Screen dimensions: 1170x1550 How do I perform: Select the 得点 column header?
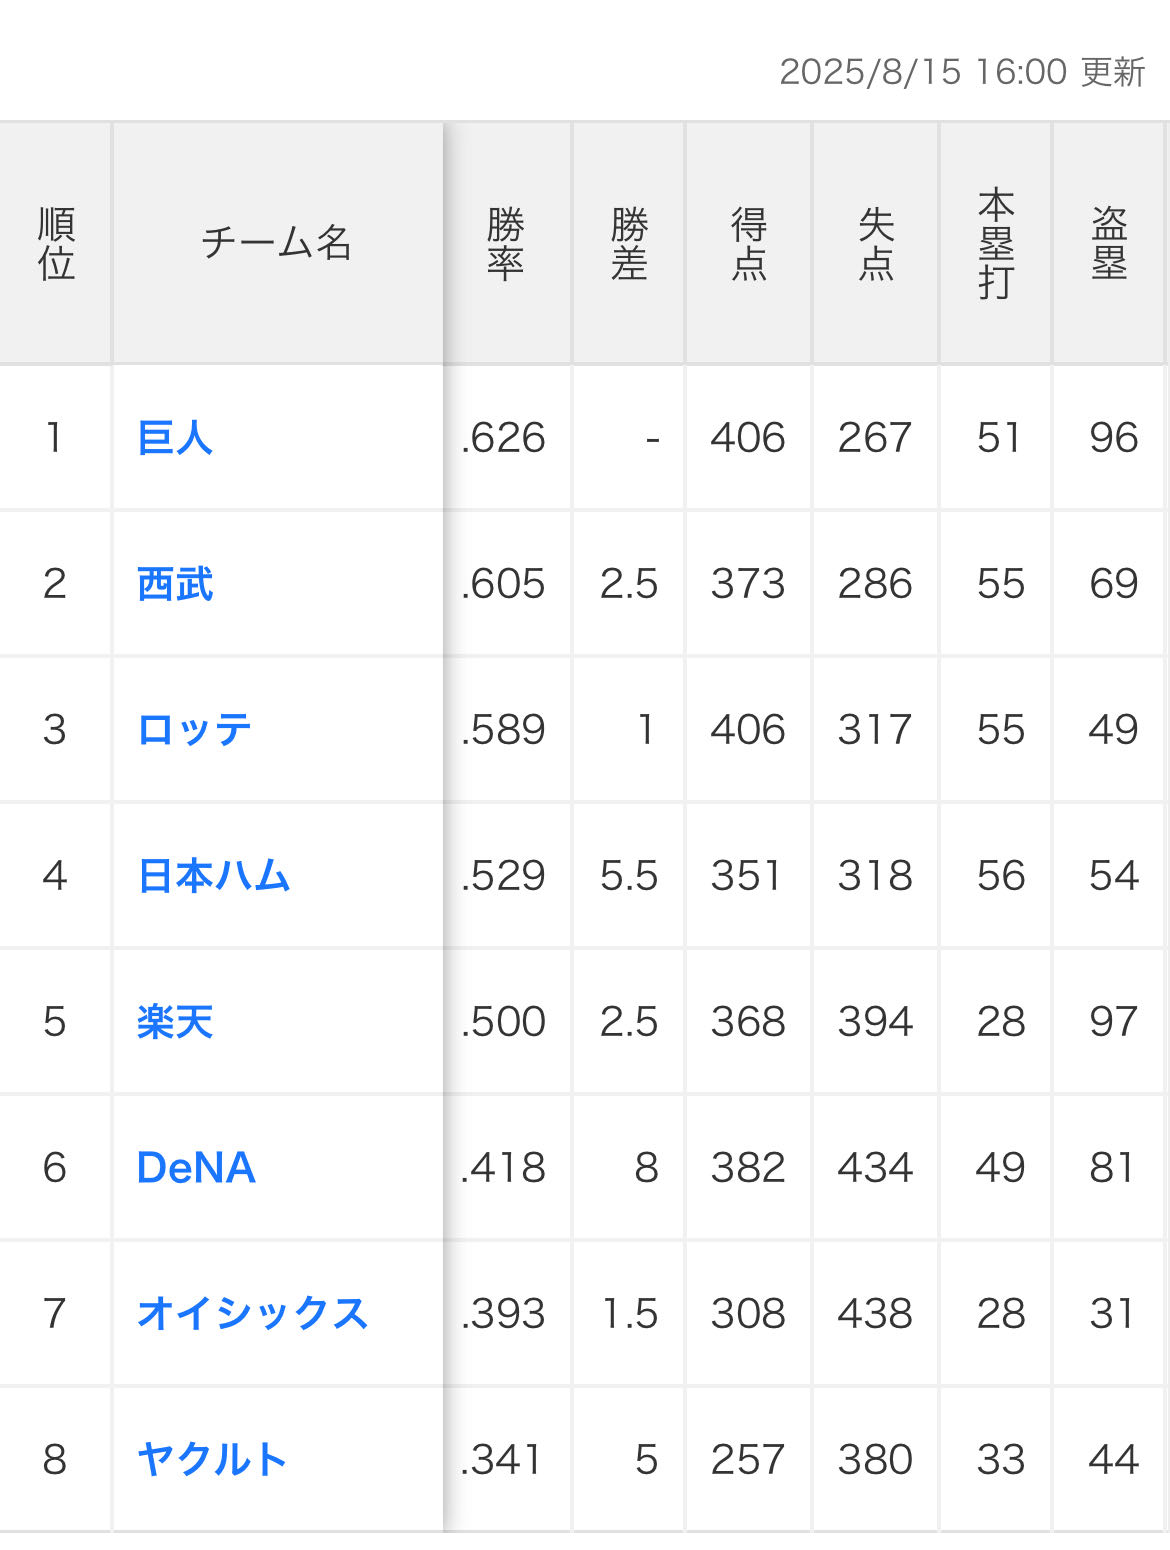(x=749, y=243)
